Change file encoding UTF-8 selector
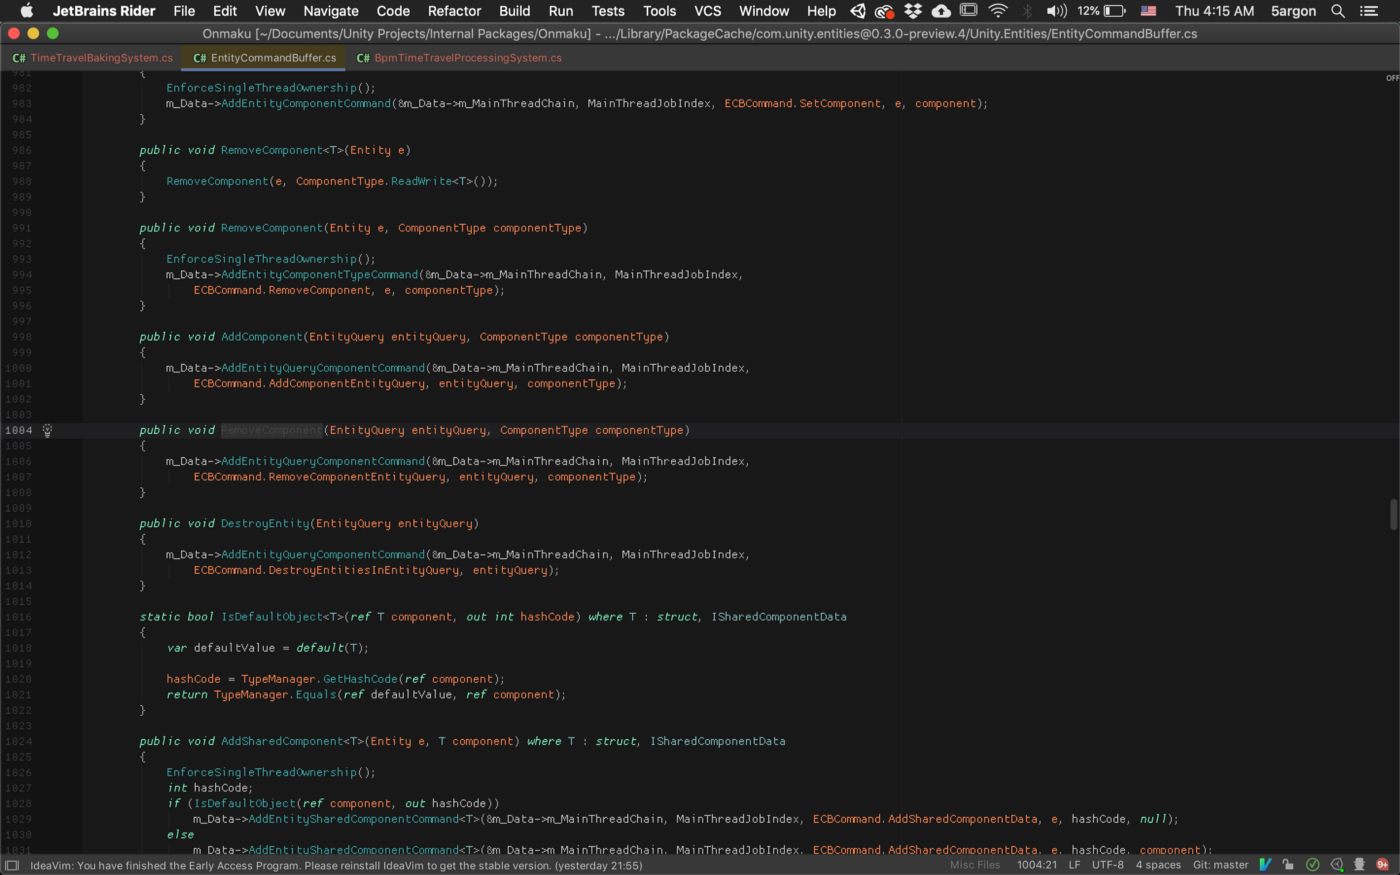The width and height of the screenshot is (1400, 875). [1107, 865]
